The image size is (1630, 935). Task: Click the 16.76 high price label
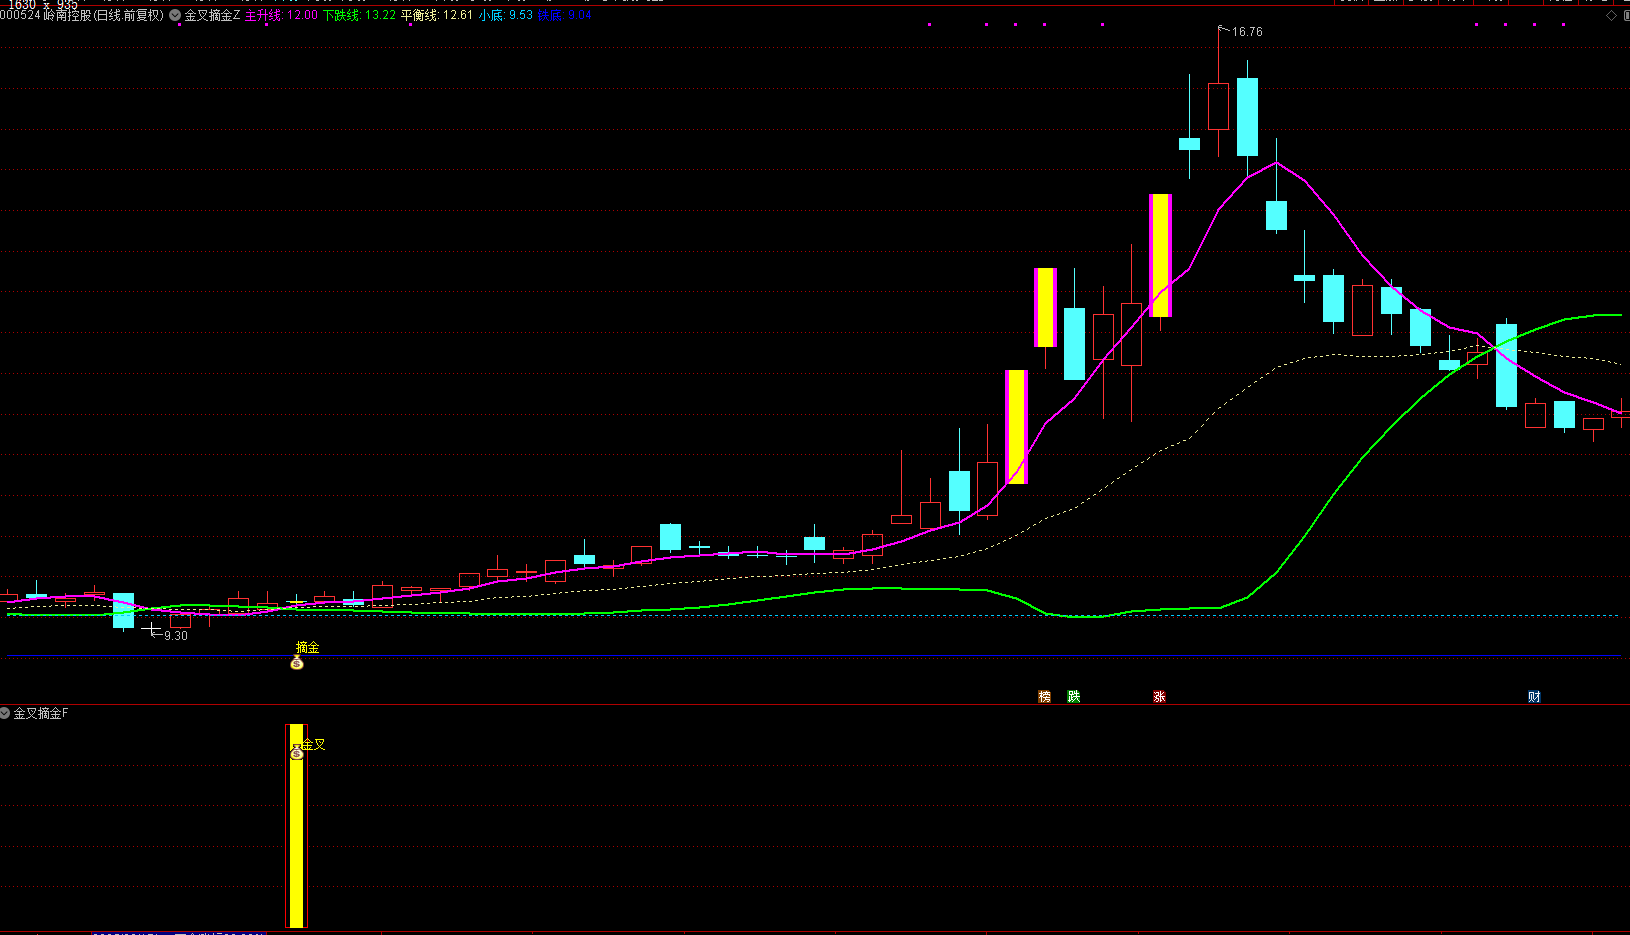pyautogui.click(x=1247, y=32)
